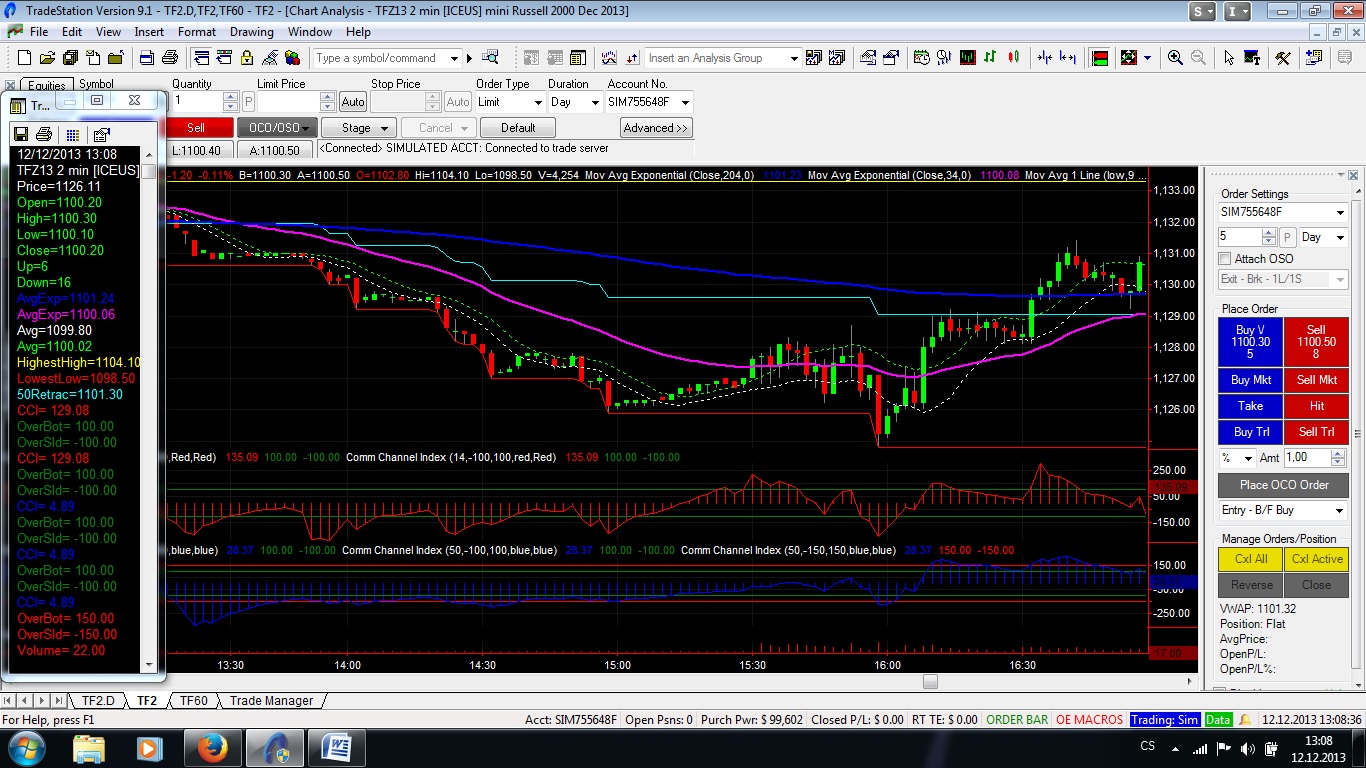1366x768 pixels.
Task: Click the zoom in magnifier icon
Action: click(x=1175, y=58)
